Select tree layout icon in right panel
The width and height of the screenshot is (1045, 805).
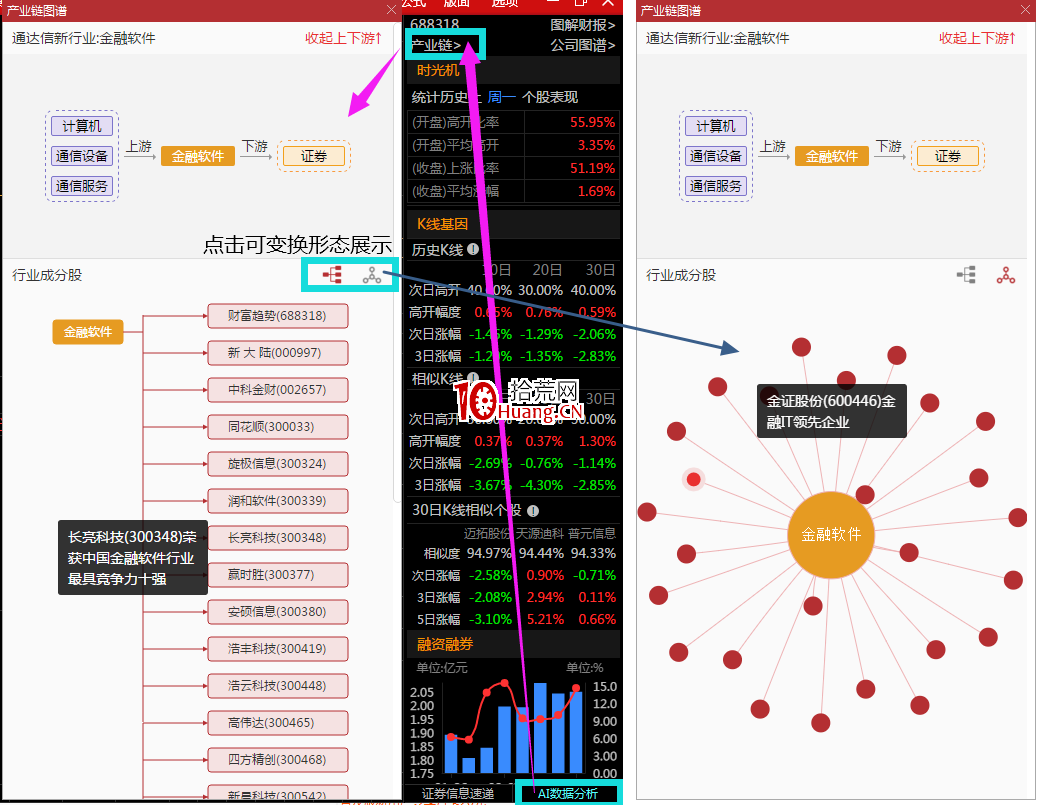966,275
